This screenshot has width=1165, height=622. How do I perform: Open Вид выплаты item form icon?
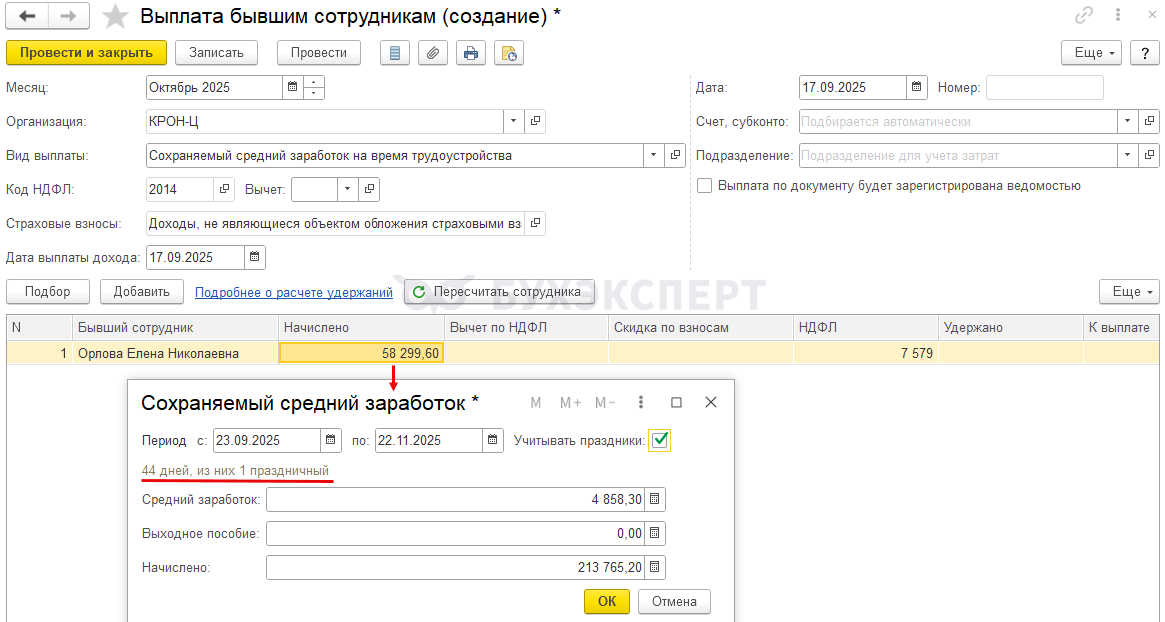(675, 155)
